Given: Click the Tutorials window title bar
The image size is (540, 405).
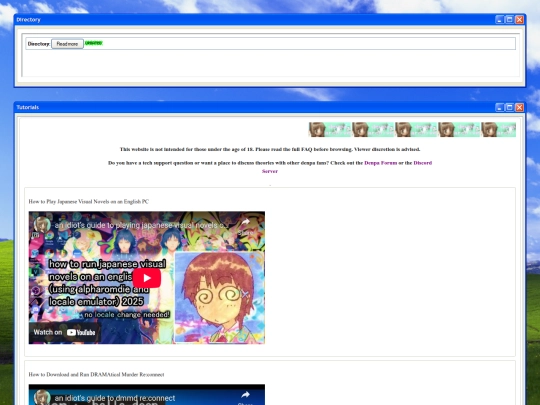Looking at the screenshot, I should click(255, 107).
